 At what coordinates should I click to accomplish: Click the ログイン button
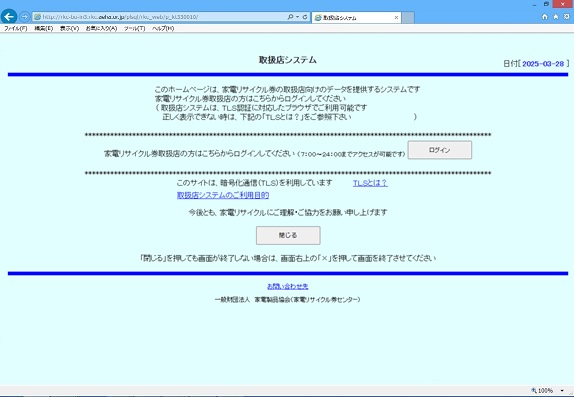click(x=440, y=150)
